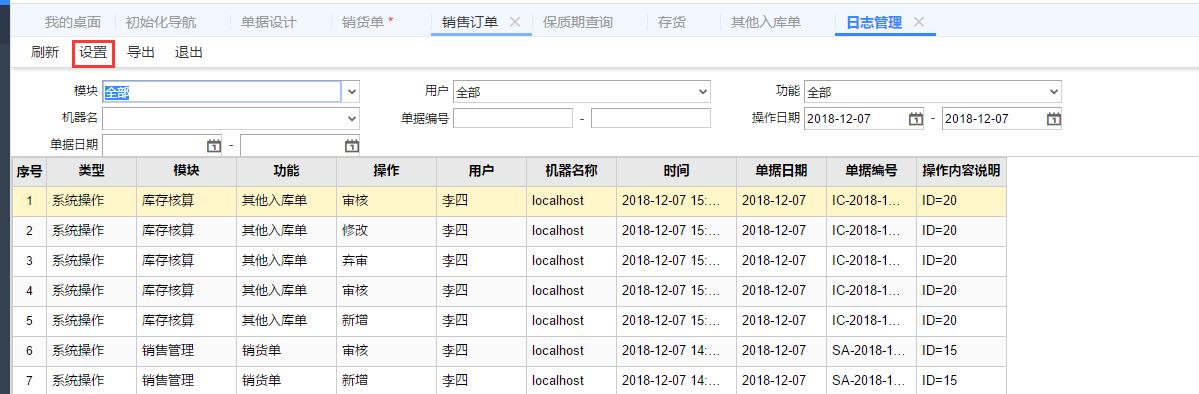Click the 退出 toolbar button
The image size is (1199, 394).
(189, 53)
